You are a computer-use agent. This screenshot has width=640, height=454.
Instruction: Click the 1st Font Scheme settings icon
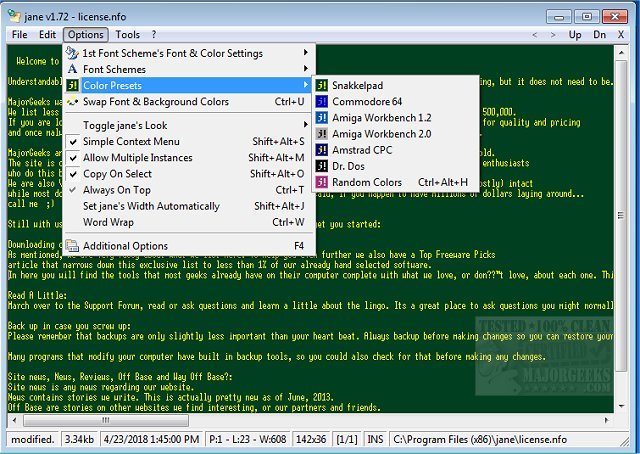pos(72,53)
